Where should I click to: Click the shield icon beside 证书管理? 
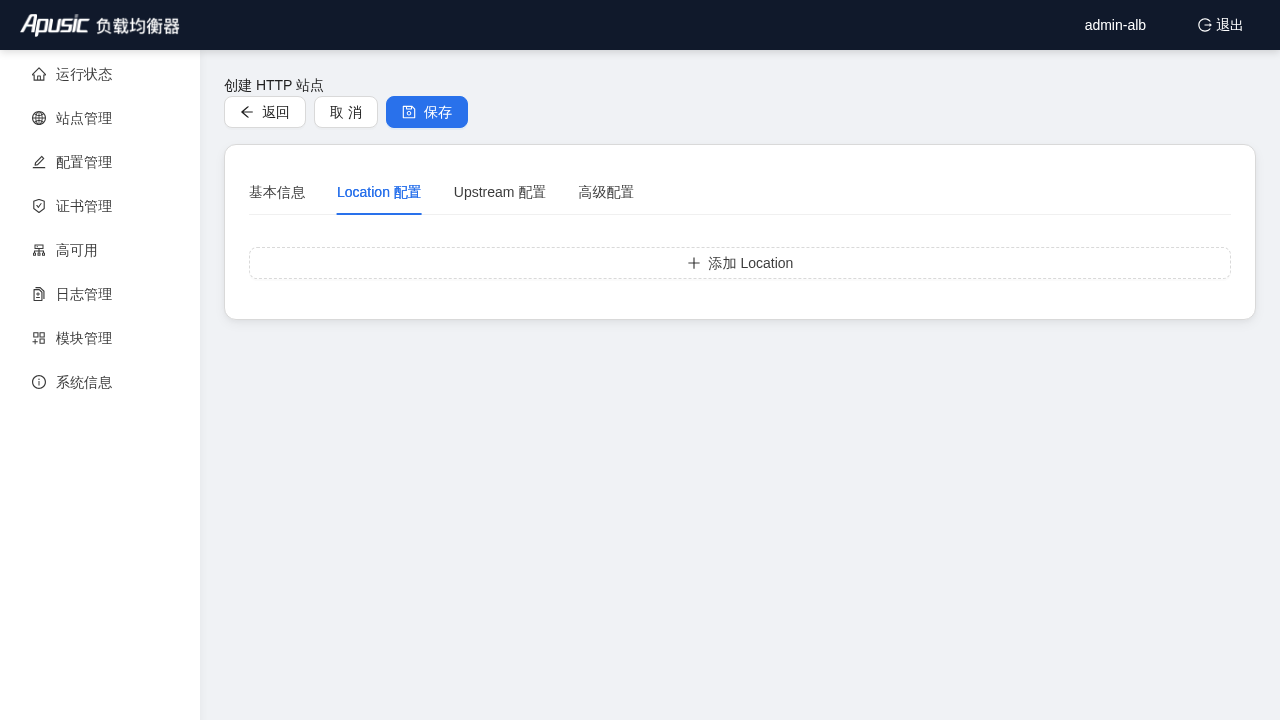[39, 206]
